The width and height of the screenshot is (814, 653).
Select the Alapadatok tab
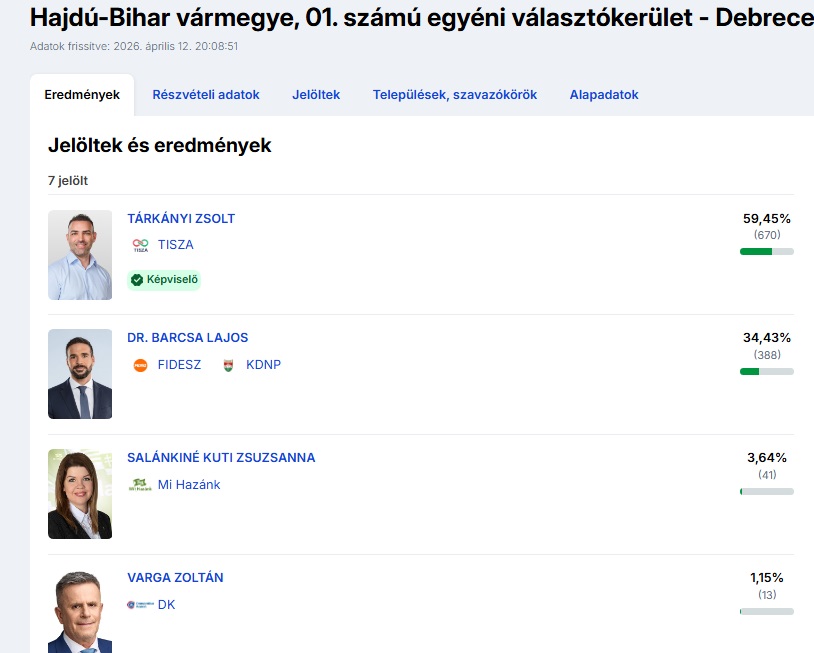coord(604,95)
